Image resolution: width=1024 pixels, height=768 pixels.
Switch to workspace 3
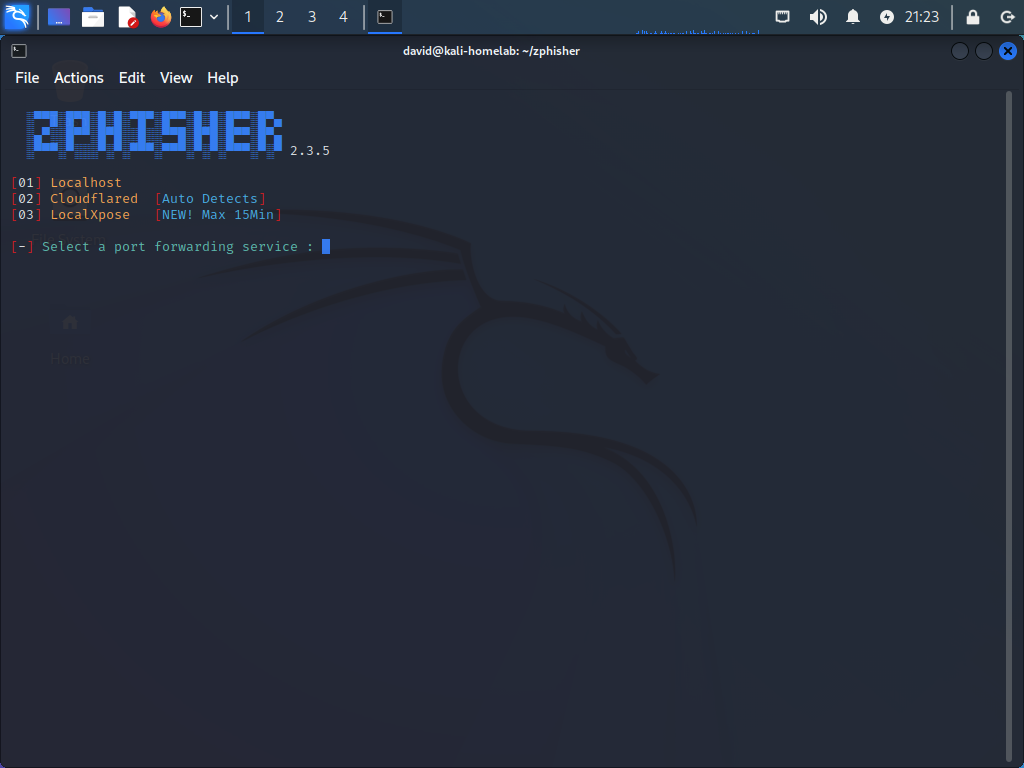point(312,17)
